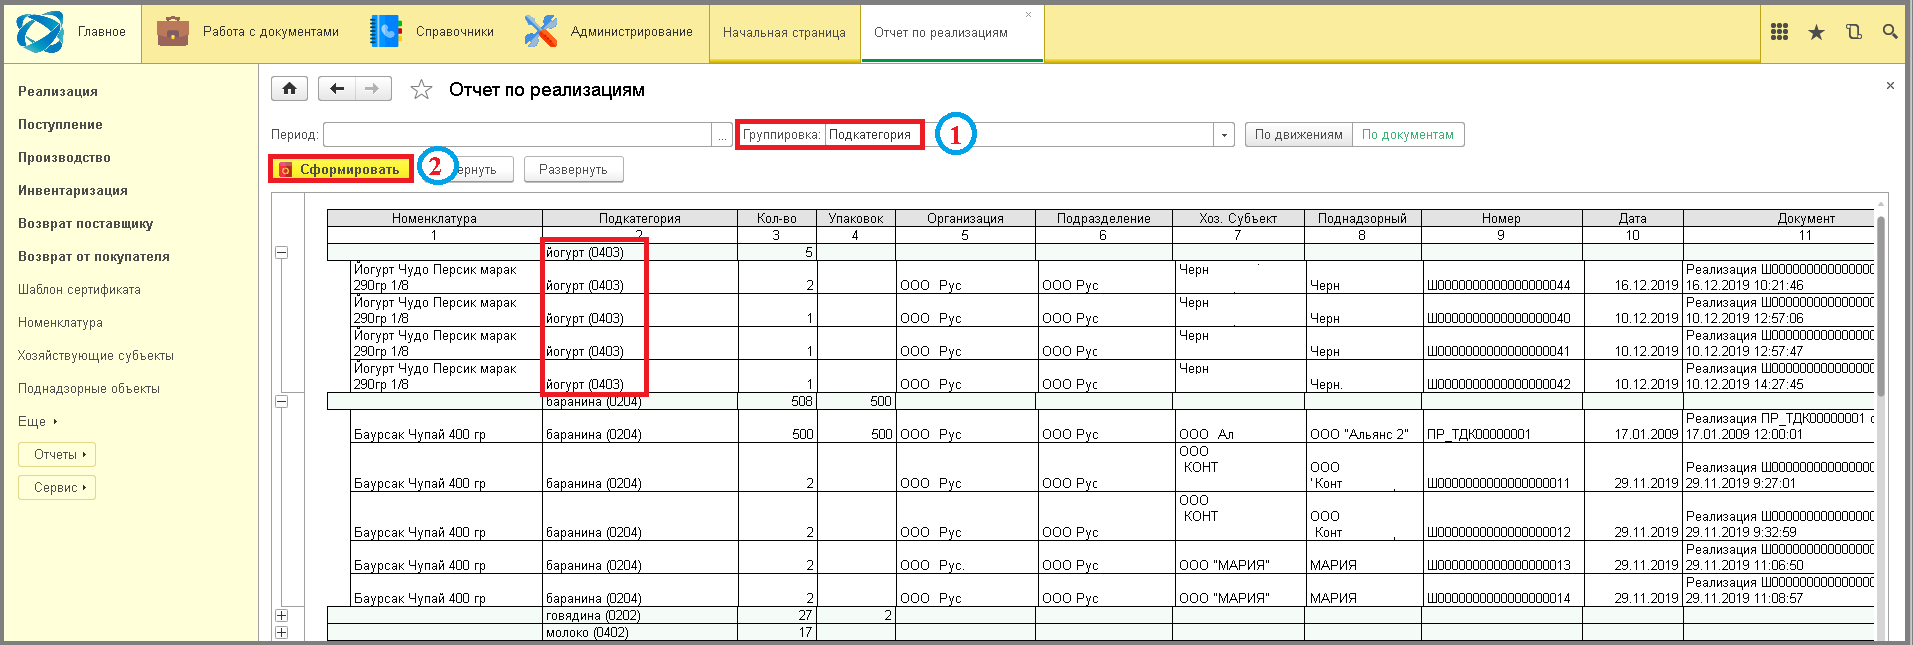Screen dimensions: 1913x645
Task: Open Поднадзорные объекты in the sidebar
Action: [x=89, y=388]
